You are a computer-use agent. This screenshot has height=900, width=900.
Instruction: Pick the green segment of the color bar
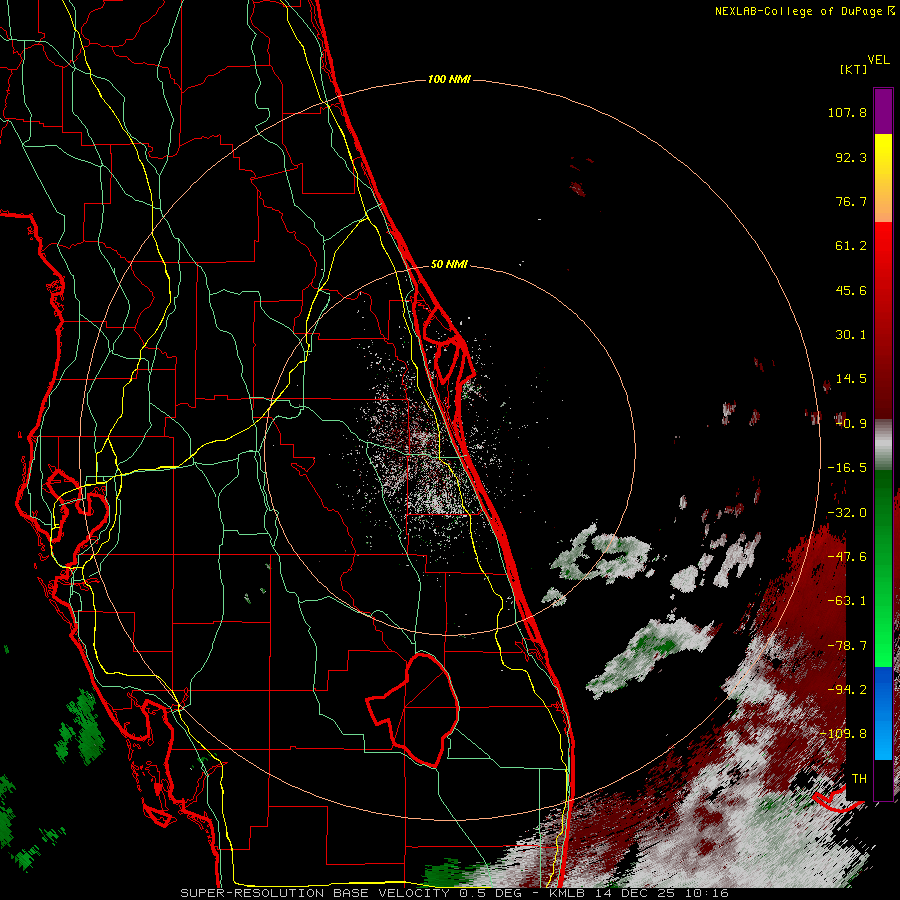click(883, 568)
